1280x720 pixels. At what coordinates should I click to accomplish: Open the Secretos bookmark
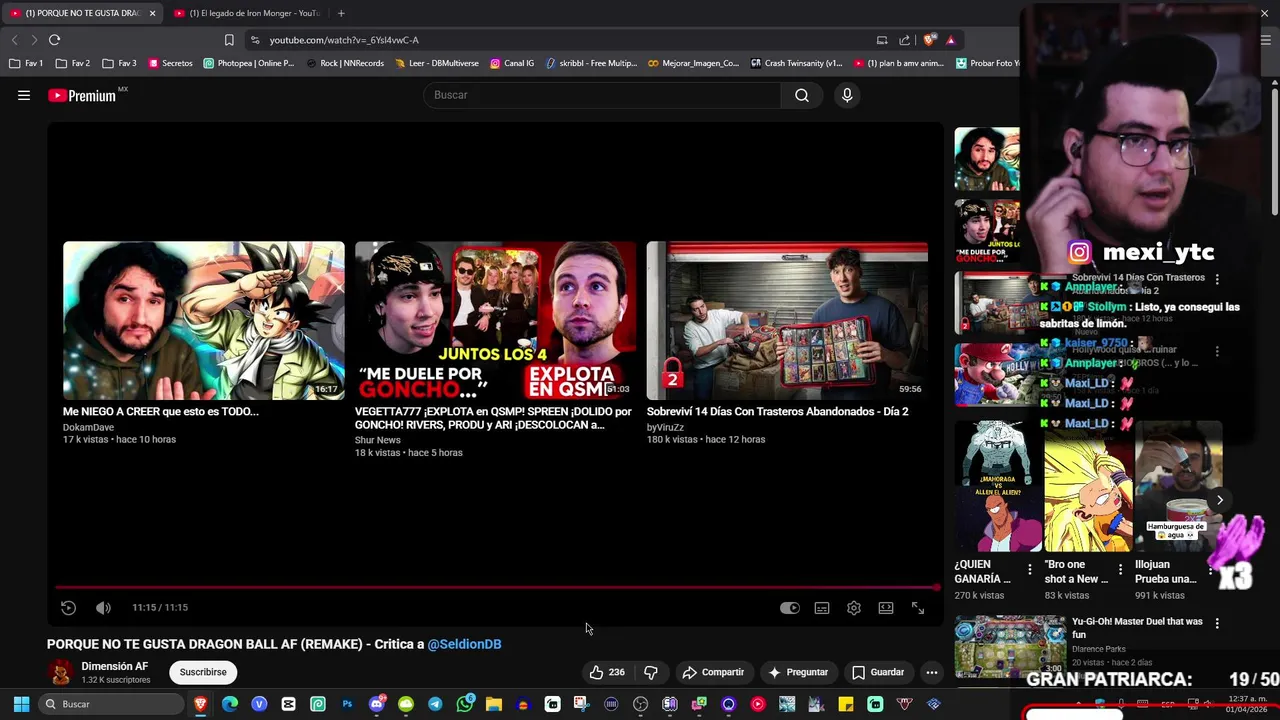(170, 63)
